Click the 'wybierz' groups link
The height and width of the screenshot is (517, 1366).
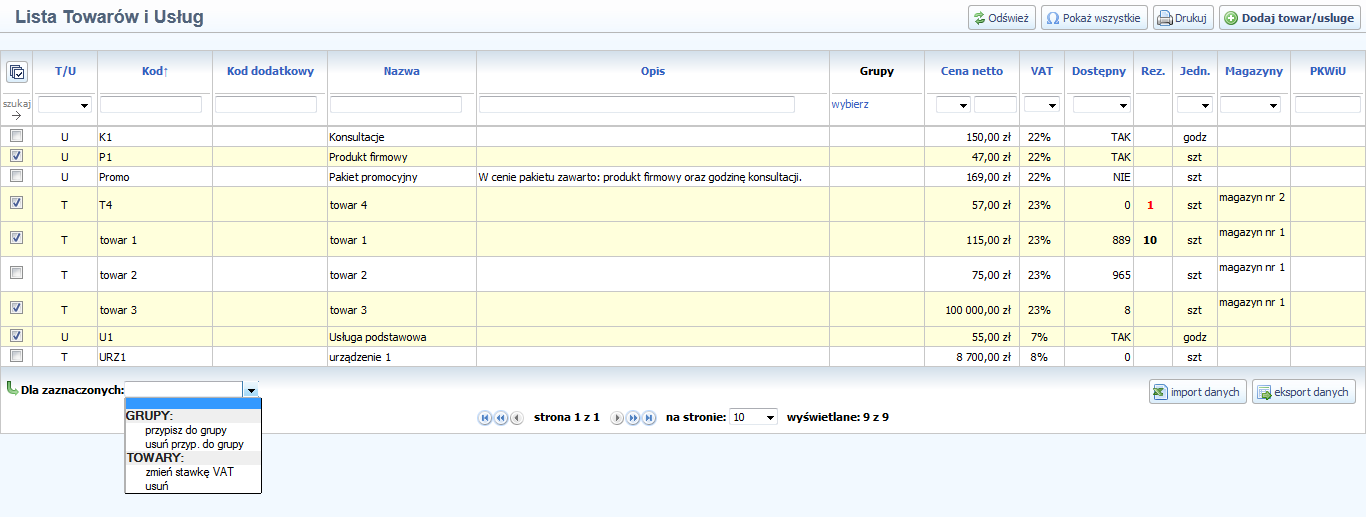pos(849,104)
